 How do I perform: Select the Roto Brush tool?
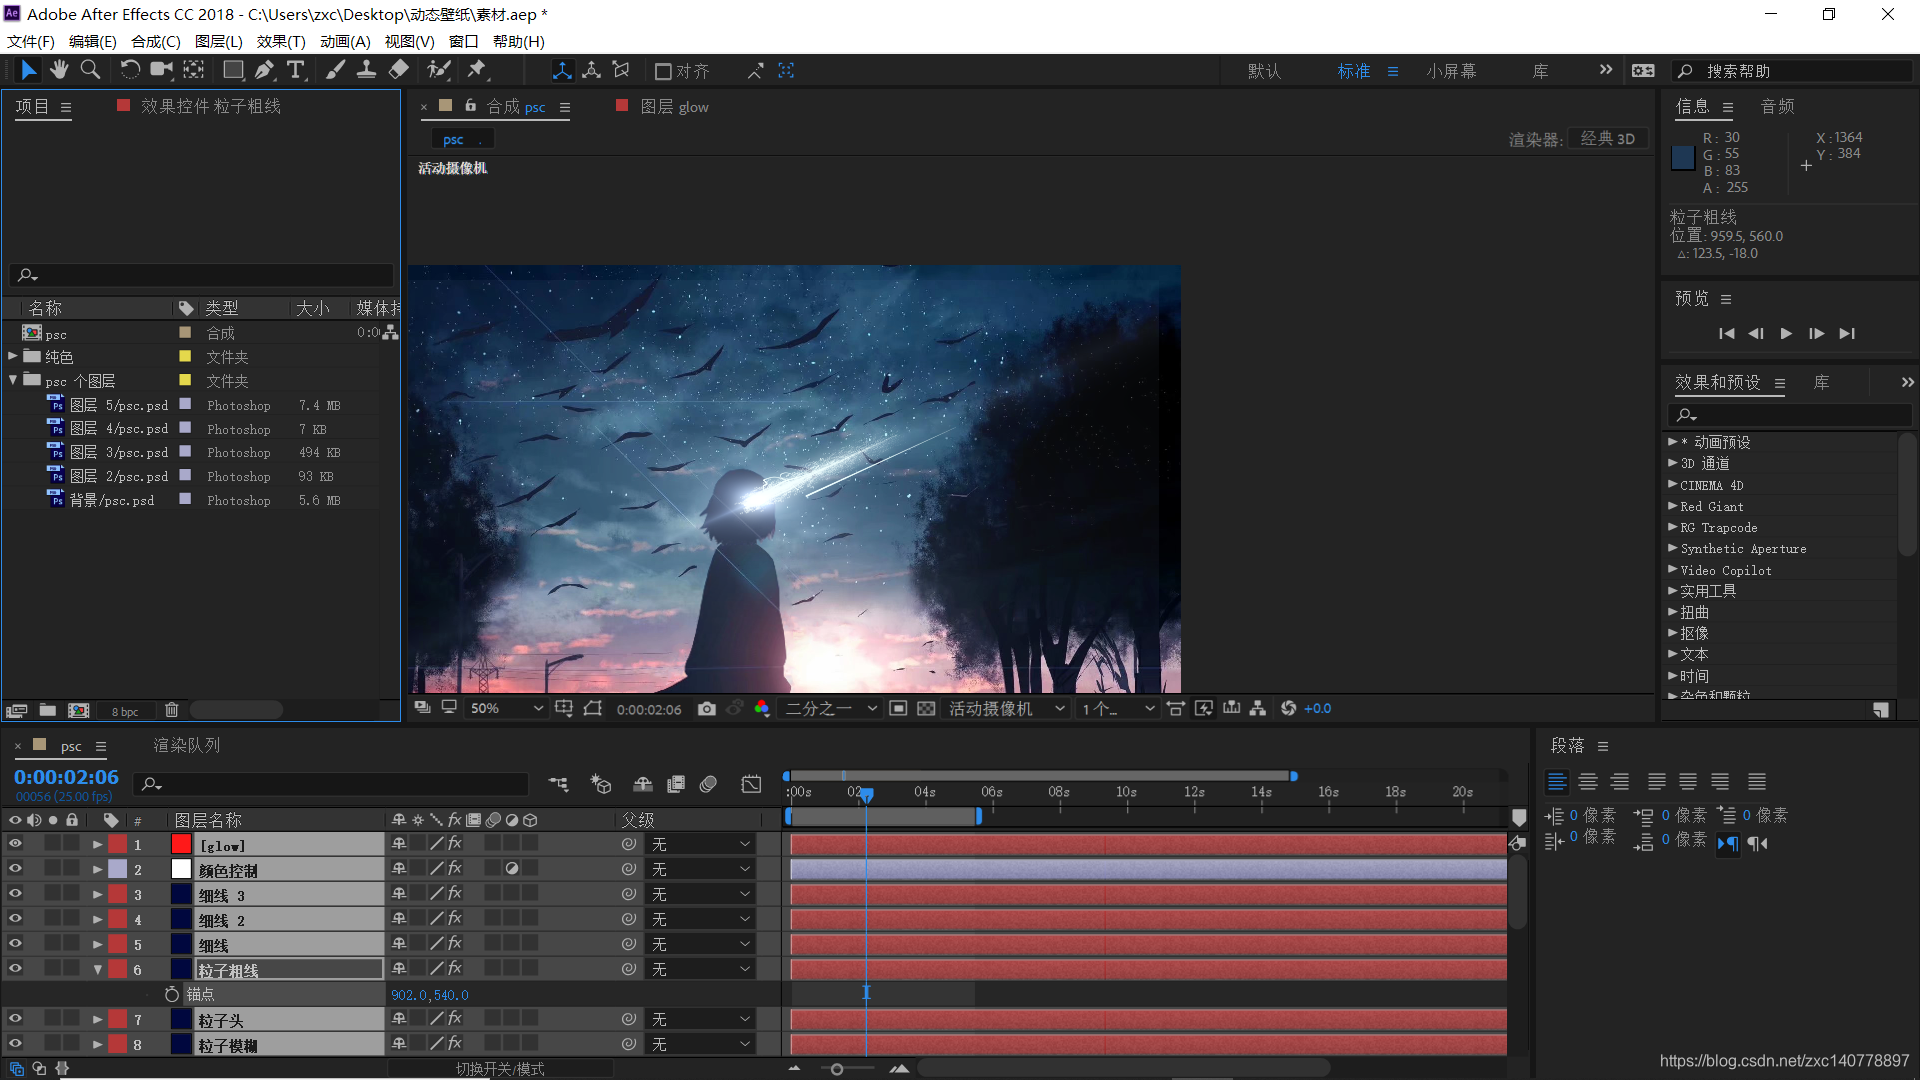[438, 70]
